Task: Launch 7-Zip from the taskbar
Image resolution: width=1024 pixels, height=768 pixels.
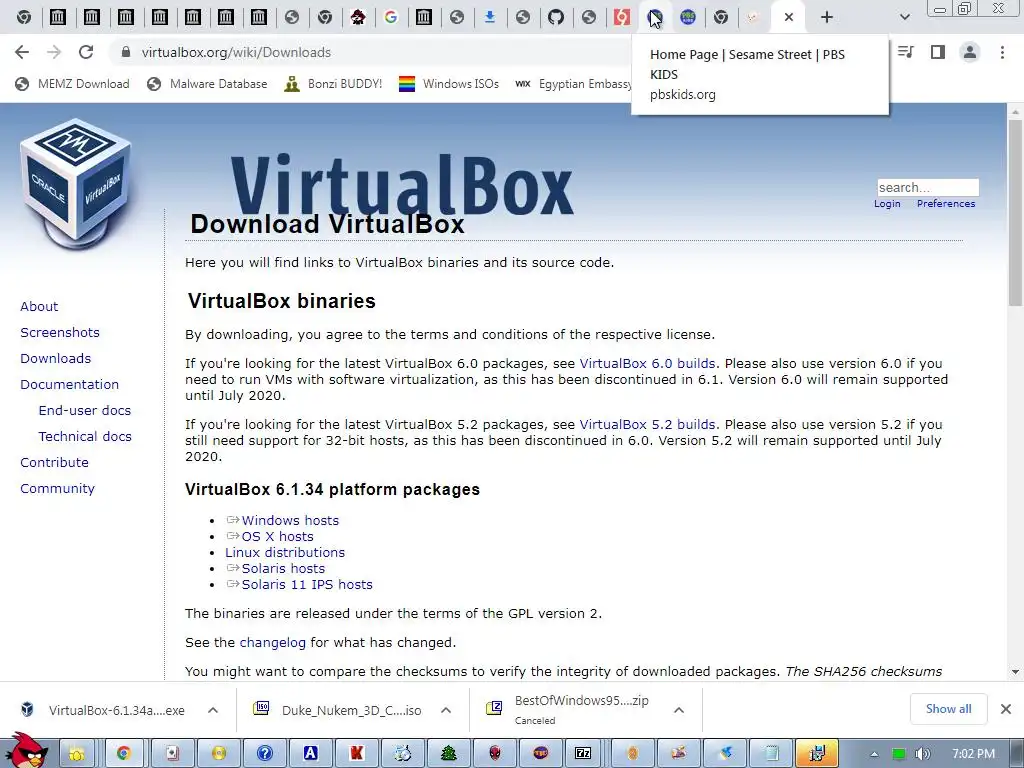Action: pyautogui.click(x=583, y=754)
